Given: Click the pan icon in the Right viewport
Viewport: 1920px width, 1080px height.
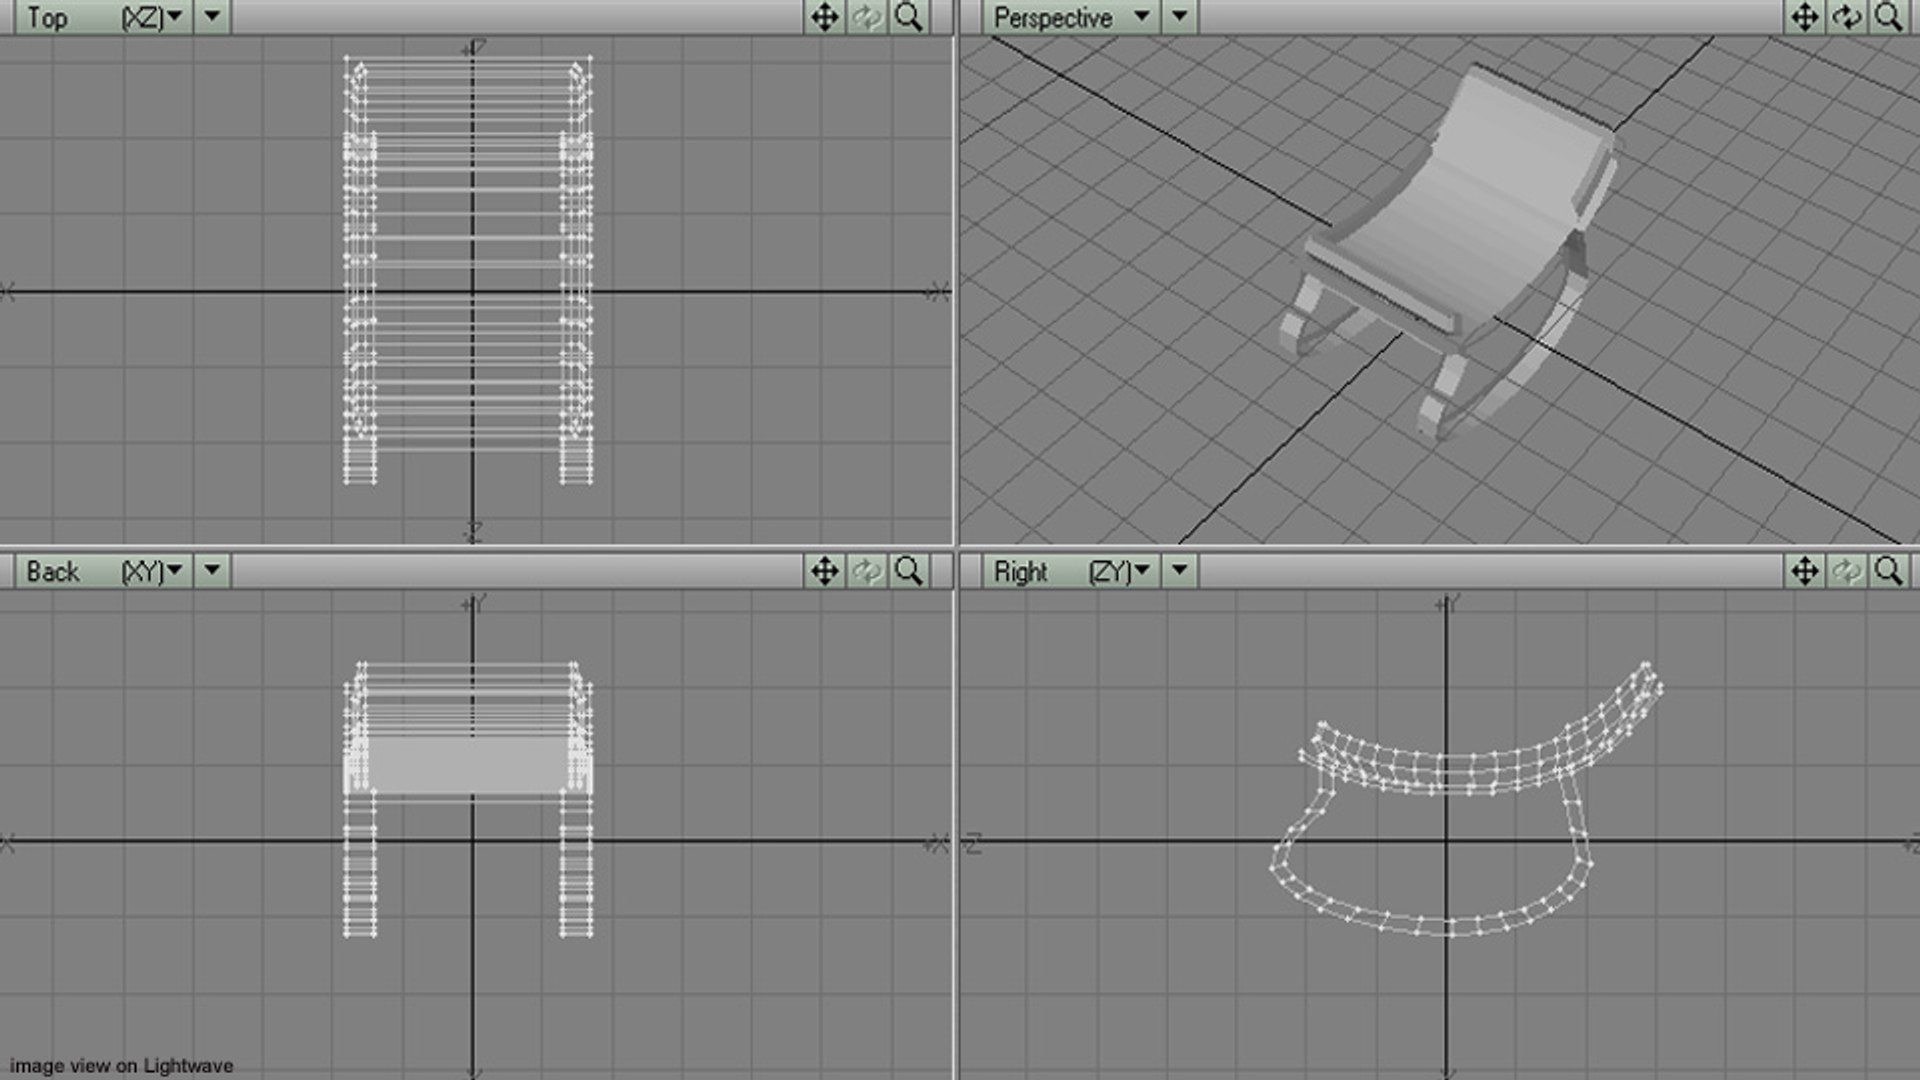Looking at the screenshot, I should (x=1804, y=571).
